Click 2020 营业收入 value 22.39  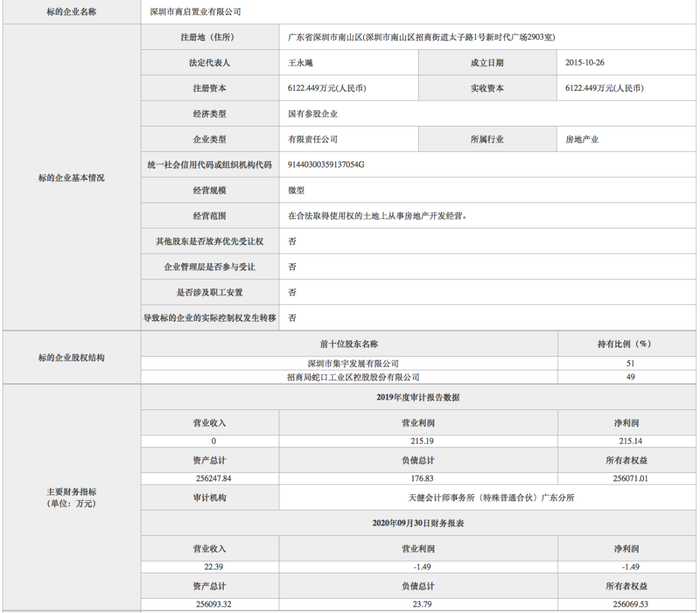(213, 567)
